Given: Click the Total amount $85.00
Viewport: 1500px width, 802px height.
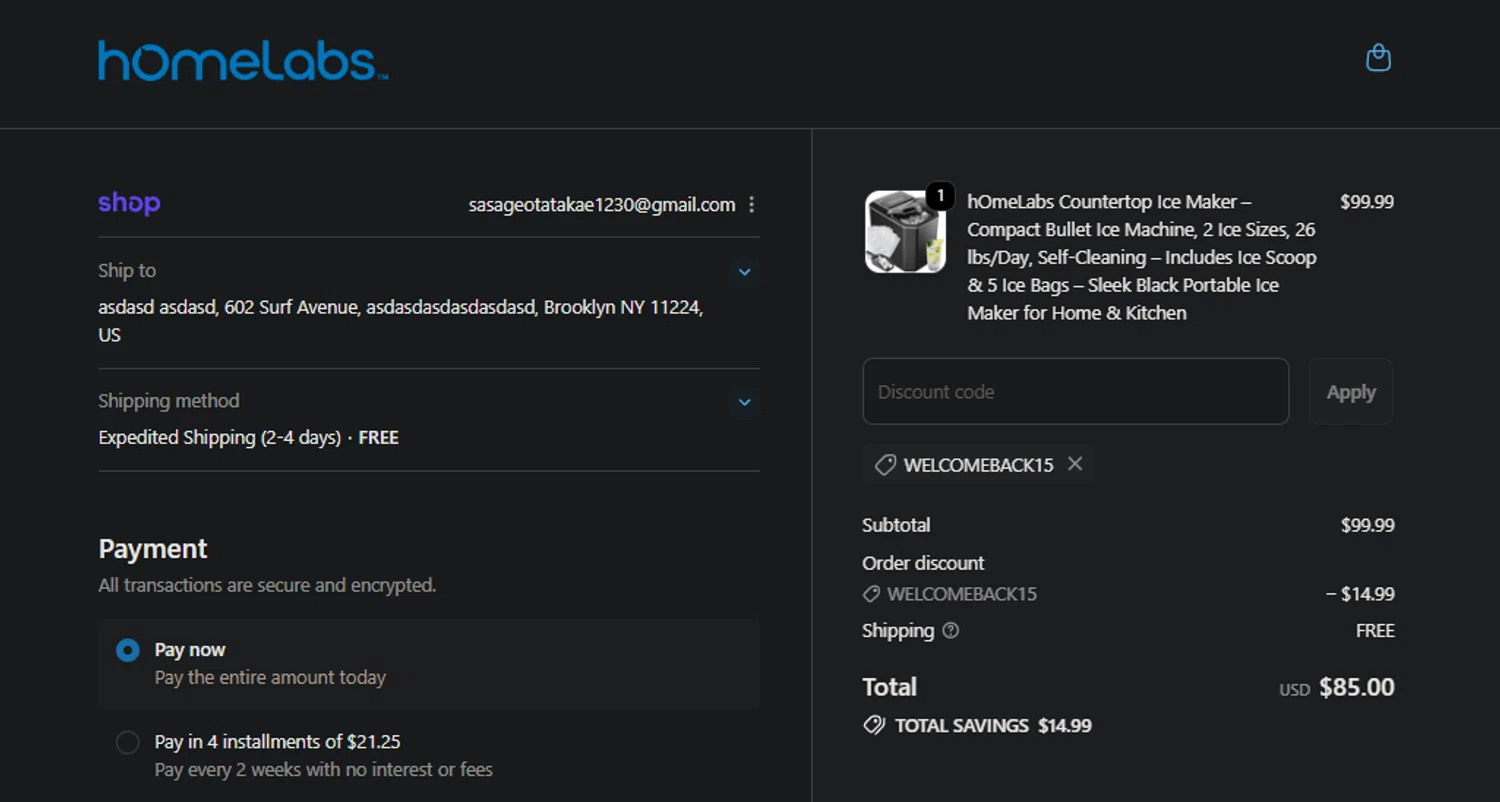Looking at the screenshot, I should click(x=1356, y=687).
